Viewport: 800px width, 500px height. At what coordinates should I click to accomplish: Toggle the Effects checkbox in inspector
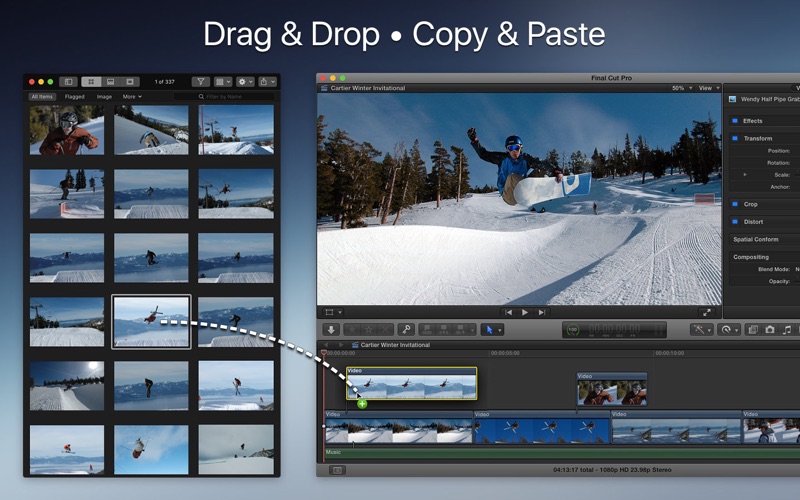(734, 121)
